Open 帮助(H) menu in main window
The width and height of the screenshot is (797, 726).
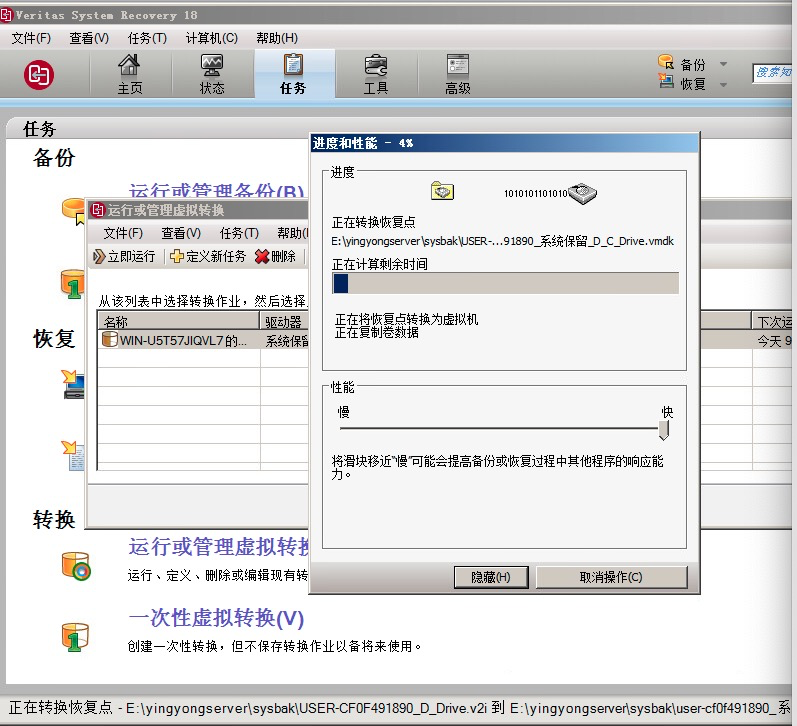click(x=277, y=38)
